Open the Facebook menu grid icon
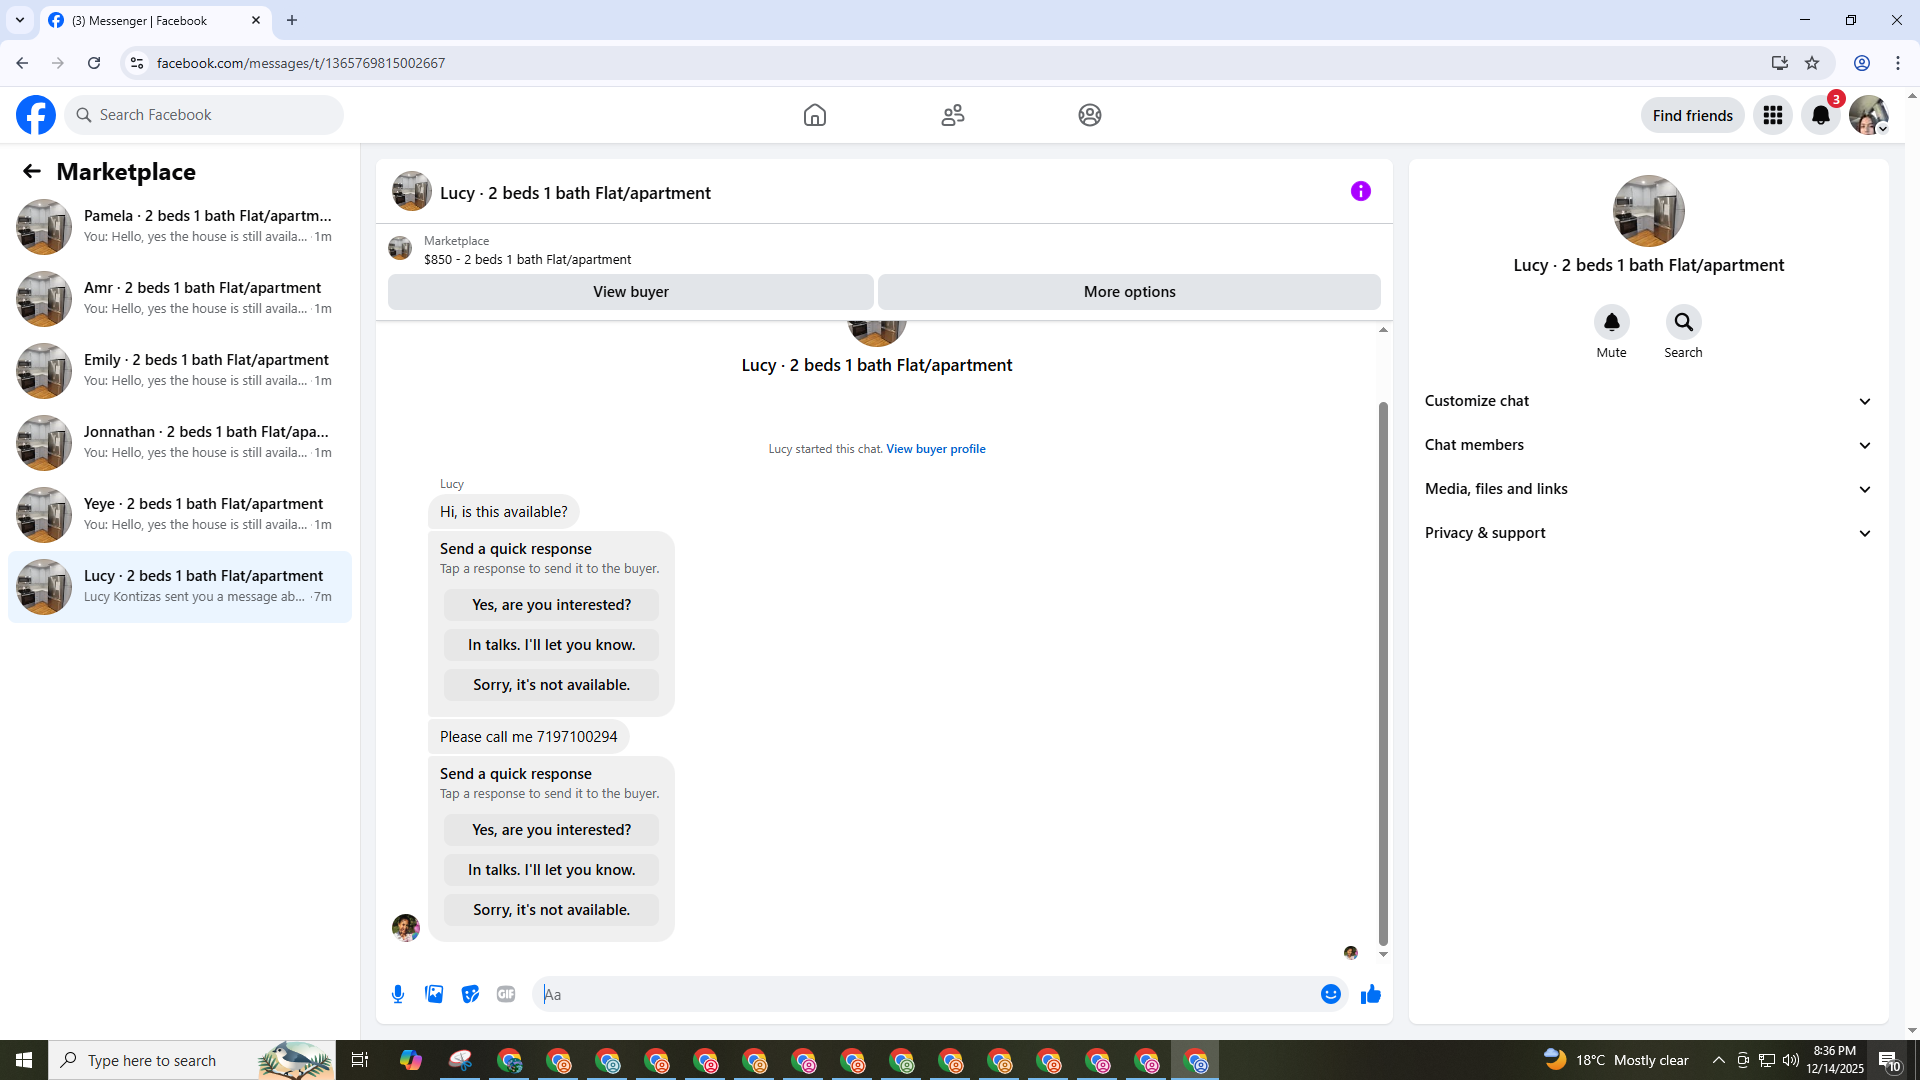Image resolution: width=1920 pixels, height=1080 pixels. point(1772,115)
